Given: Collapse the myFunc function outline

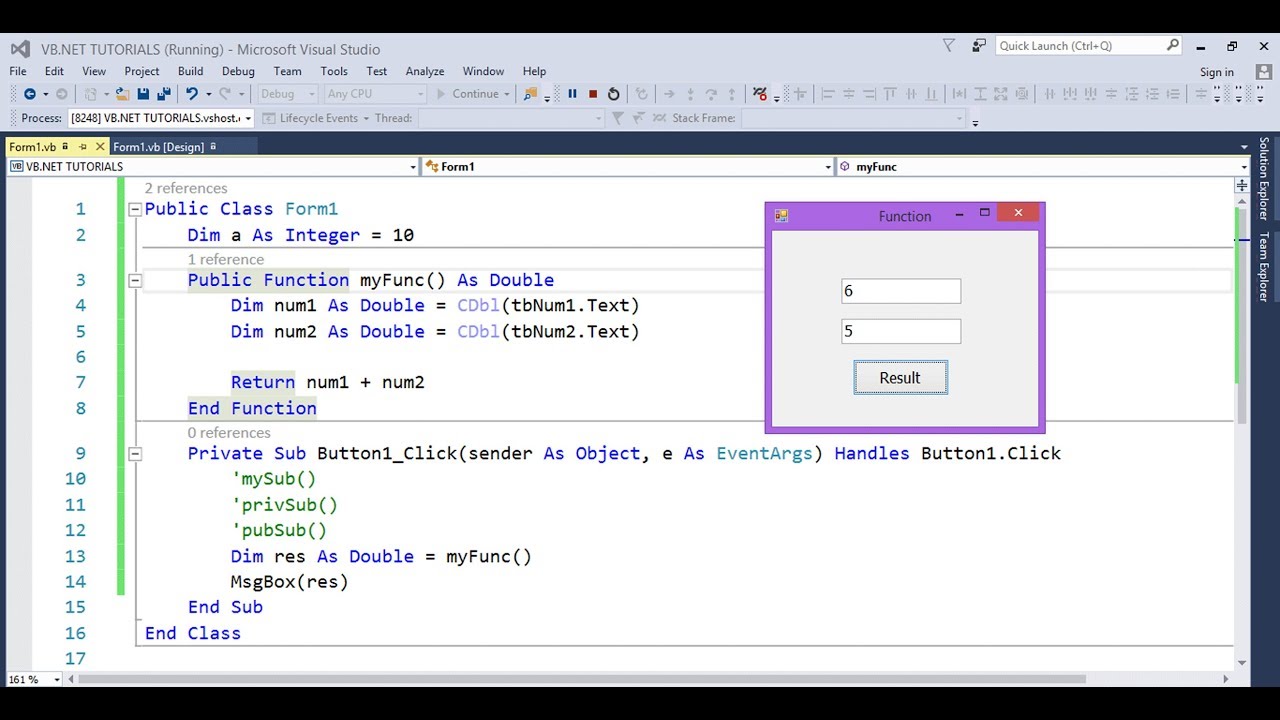Looking at the screenshot, I should 135,280.
